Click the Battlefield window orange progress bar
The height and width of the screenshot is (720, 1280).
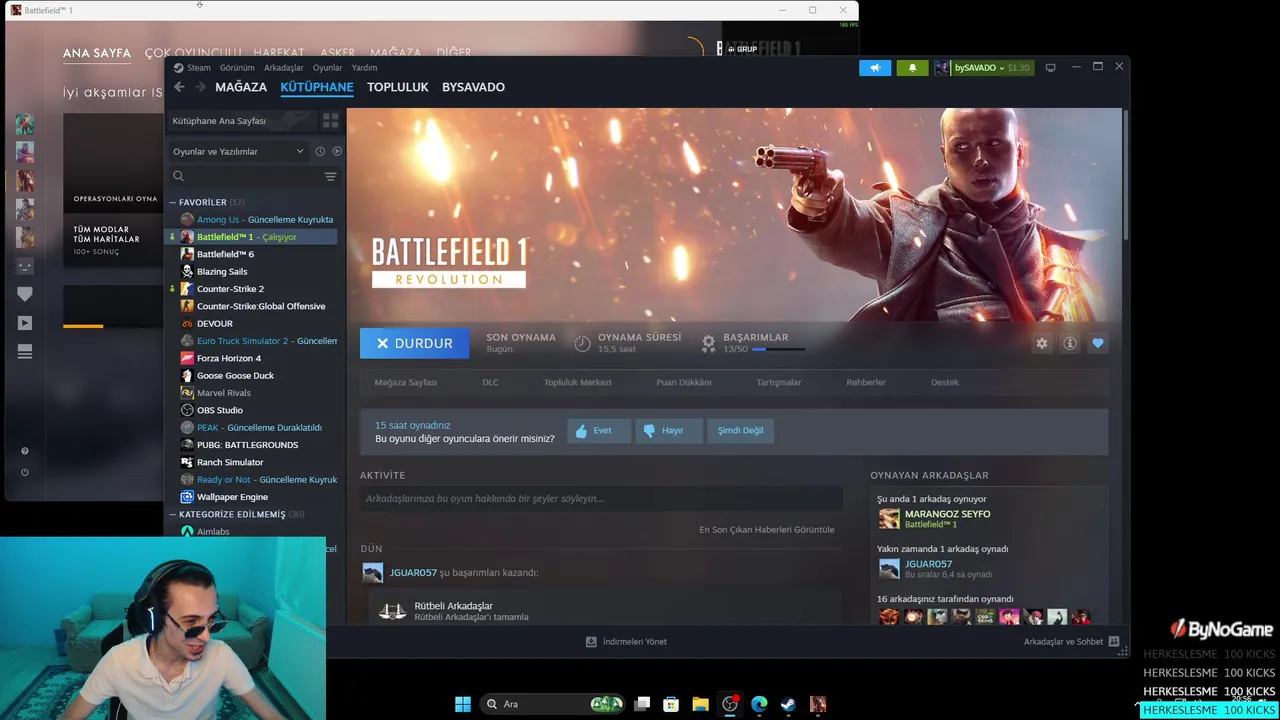click(x=83, y=326)
